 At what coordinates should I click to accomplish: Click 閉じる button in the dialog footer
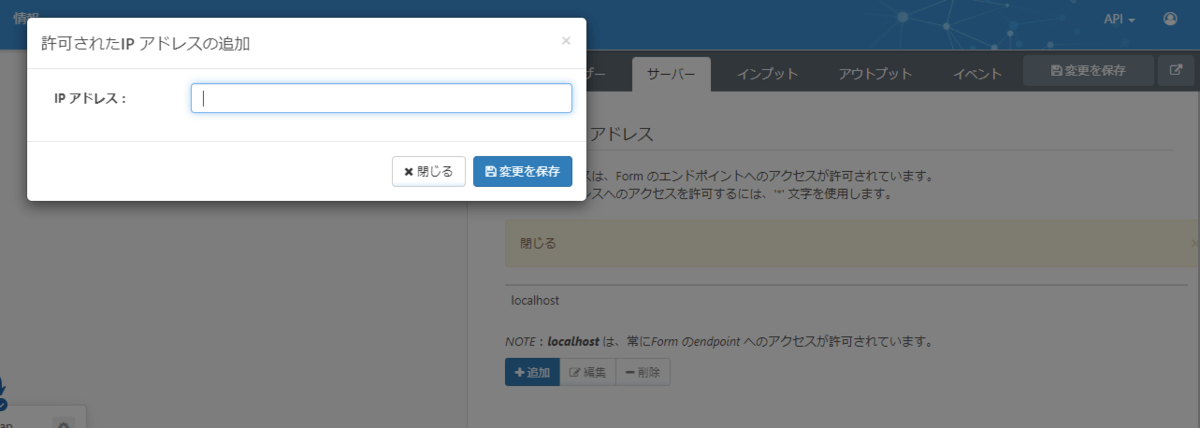pyautogui.click(x=428, y=171)
